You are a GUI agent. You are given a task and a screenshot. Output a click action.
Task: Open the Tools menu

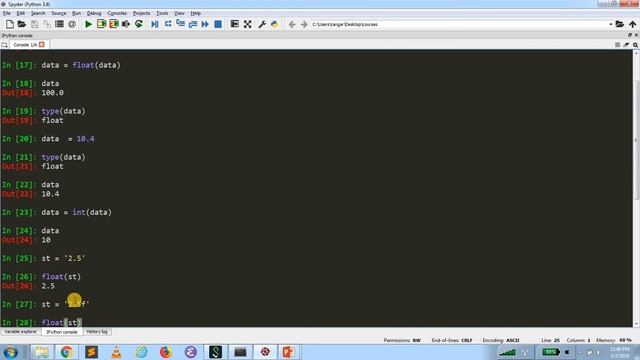162,13
